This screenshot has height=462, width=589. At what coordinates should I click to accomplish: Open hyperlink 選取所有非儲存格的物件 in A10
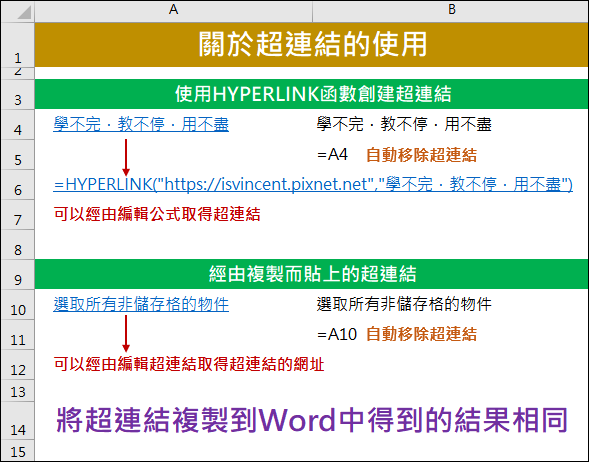(141, 304)
